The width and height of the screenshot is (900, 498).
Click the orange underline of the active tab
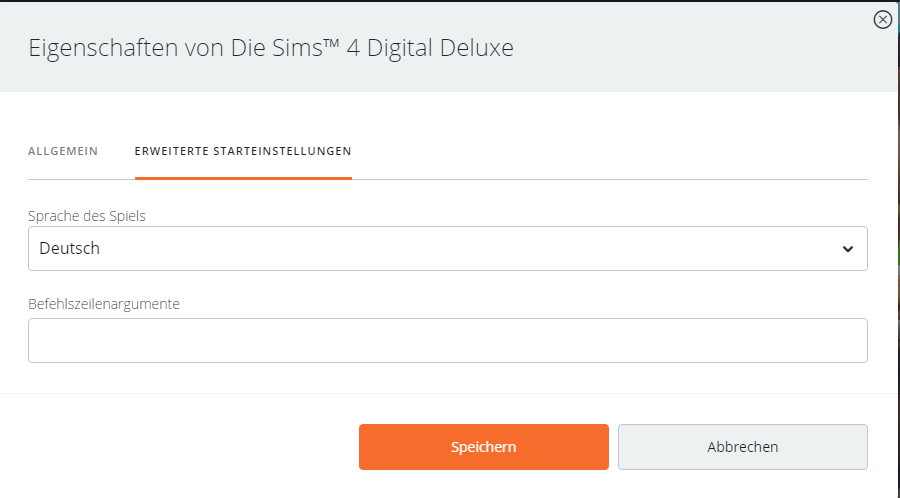coord(243,178)
